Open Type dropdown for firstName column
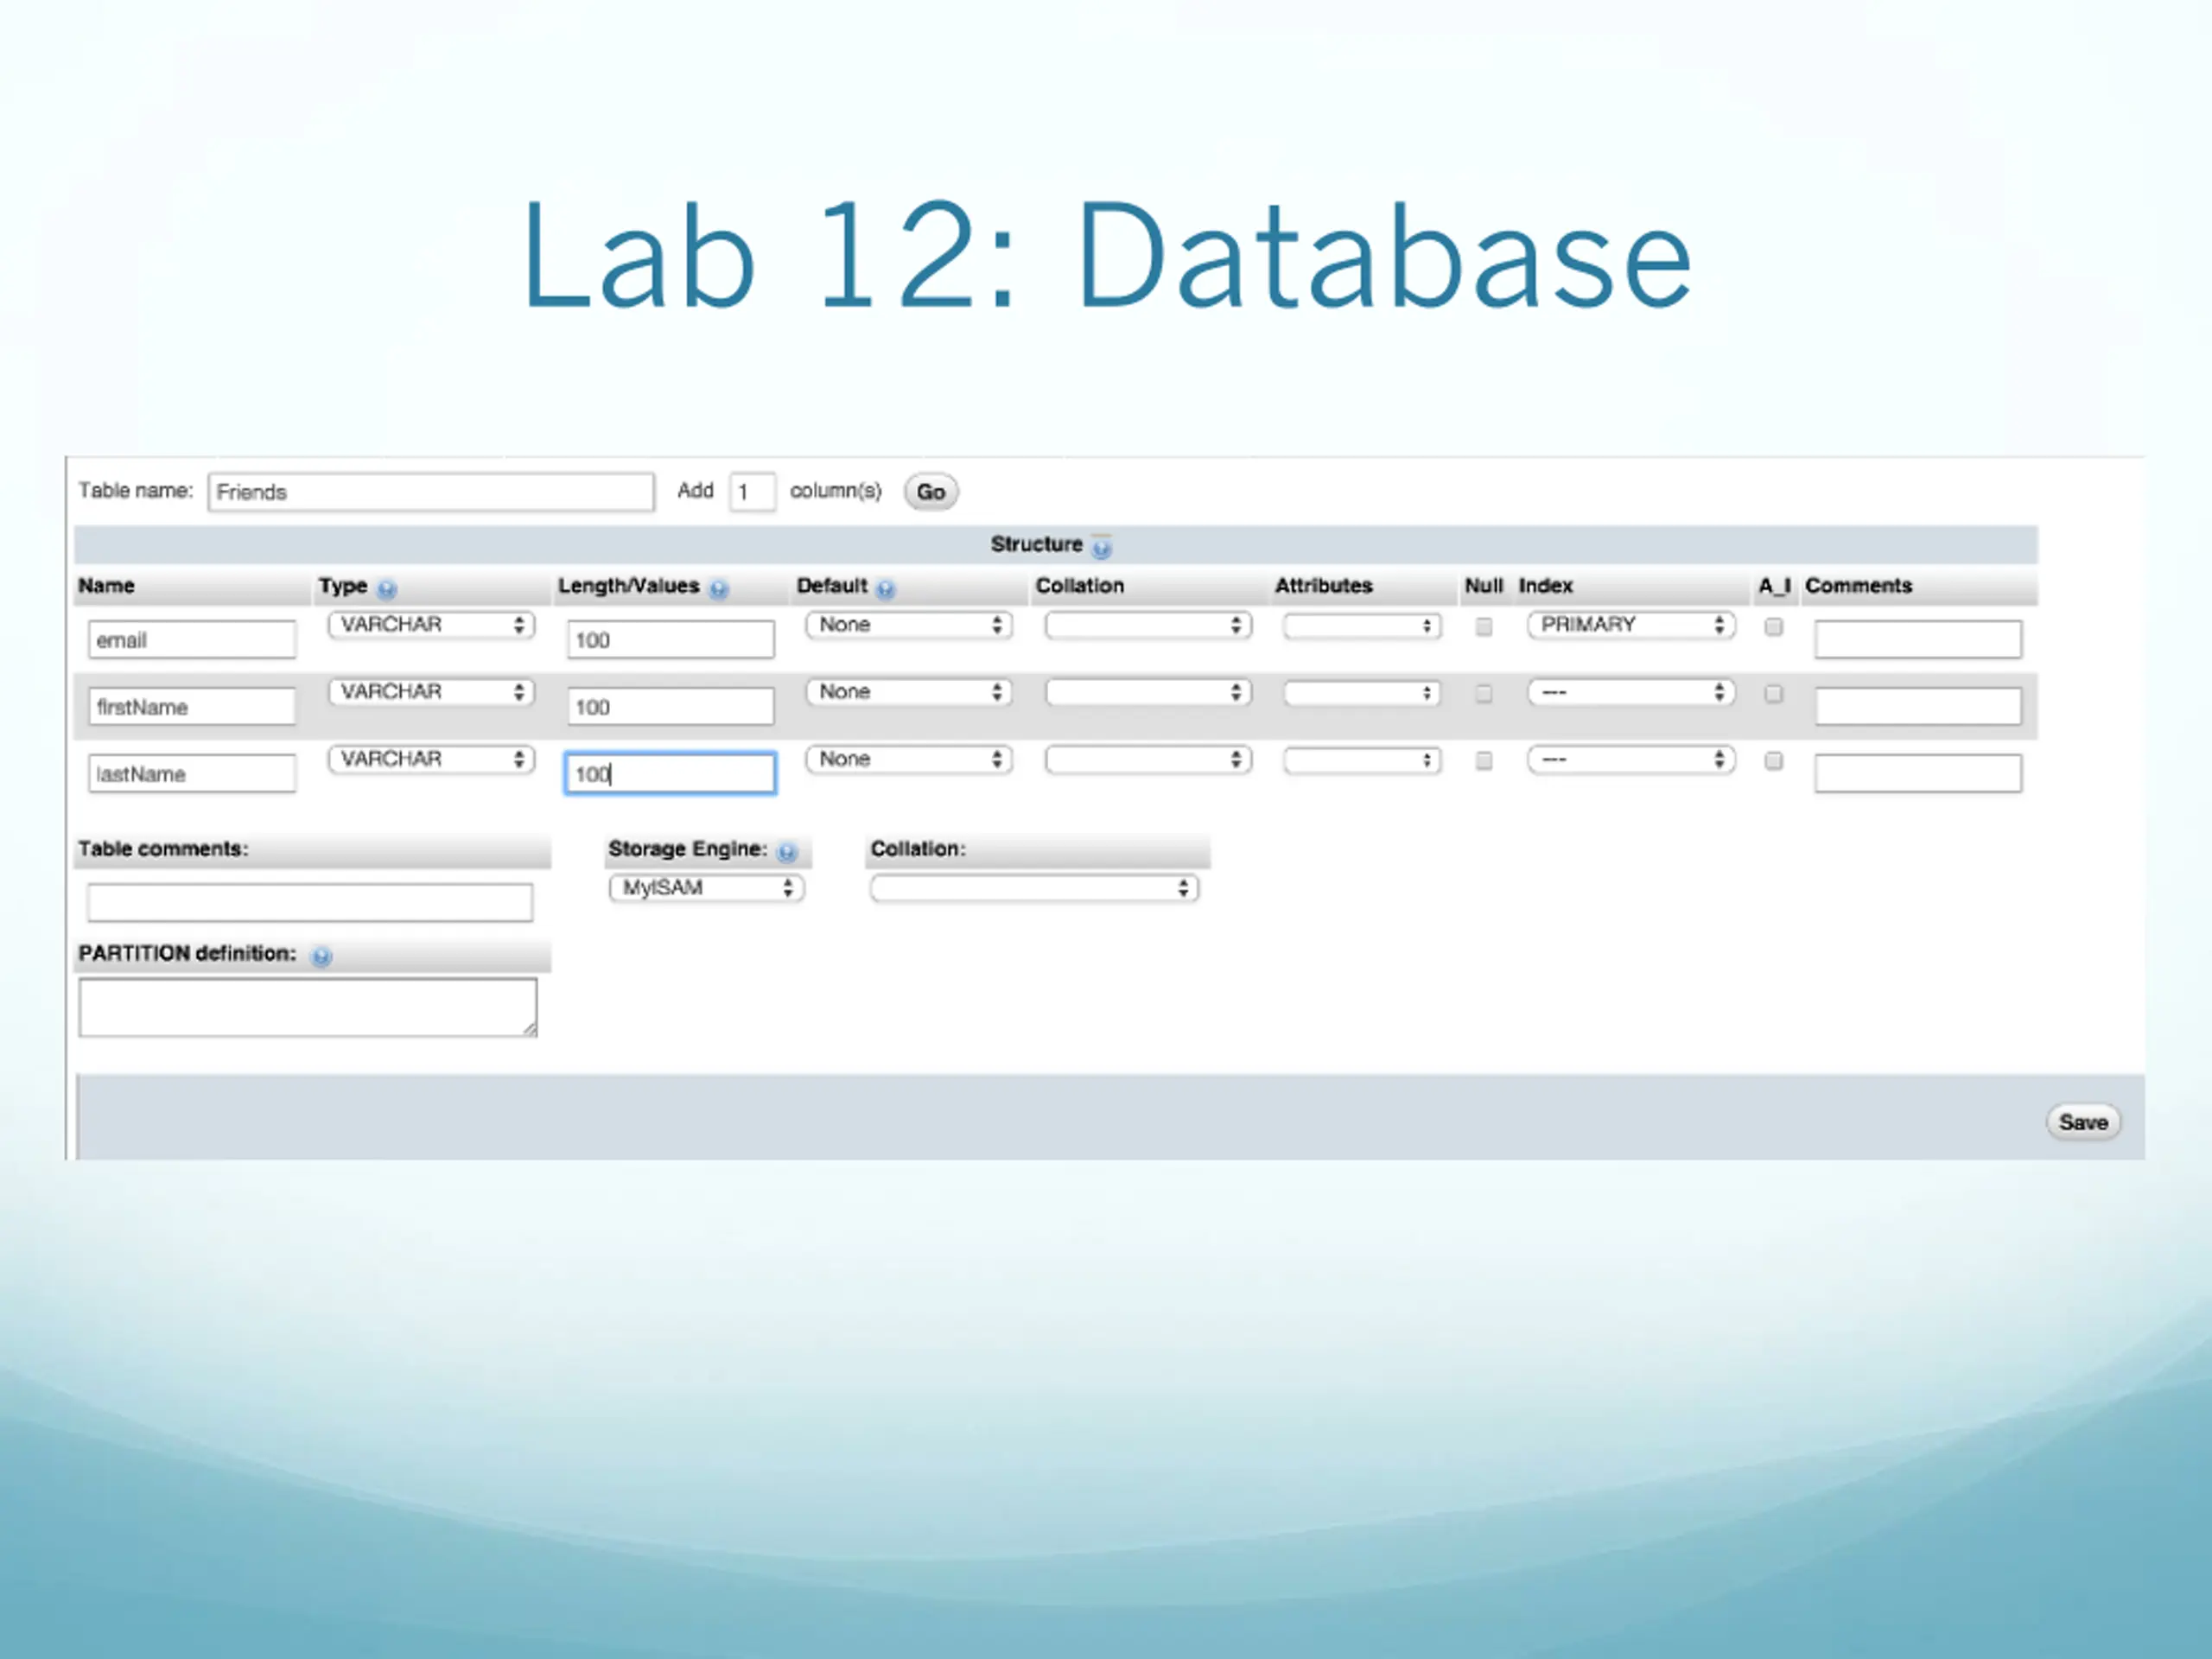This screenshot has width=2212, height=1659. pos(431,692)
